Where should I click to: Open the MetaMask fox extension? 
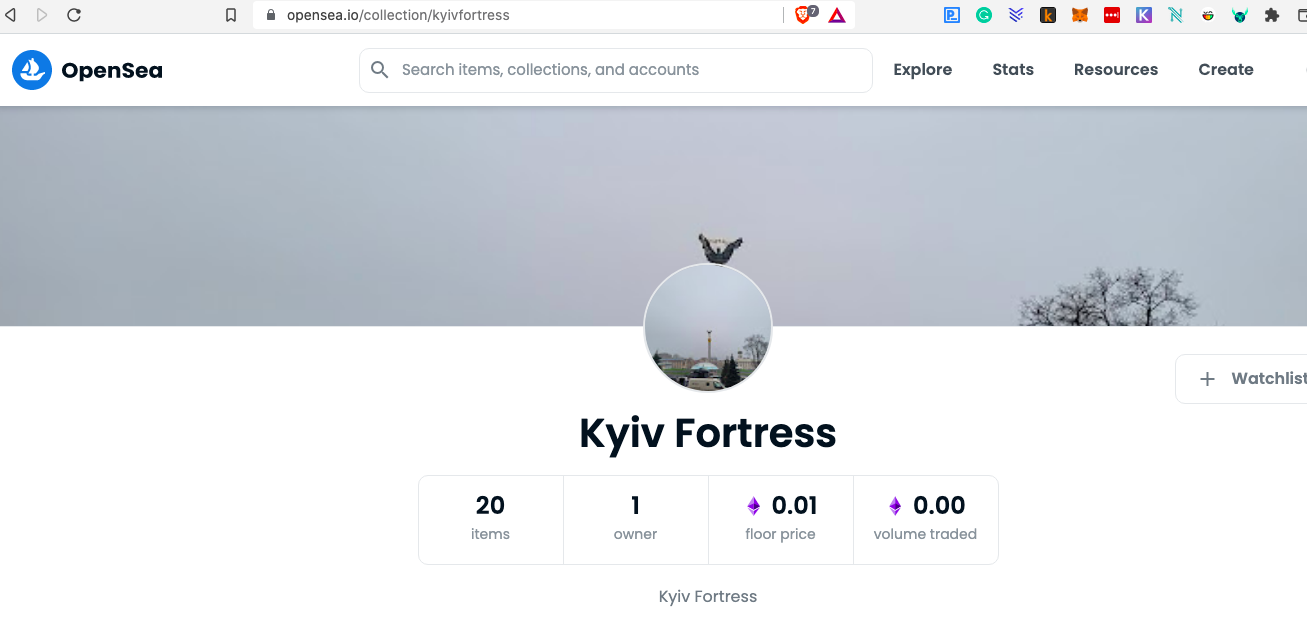coord(1080,15)
